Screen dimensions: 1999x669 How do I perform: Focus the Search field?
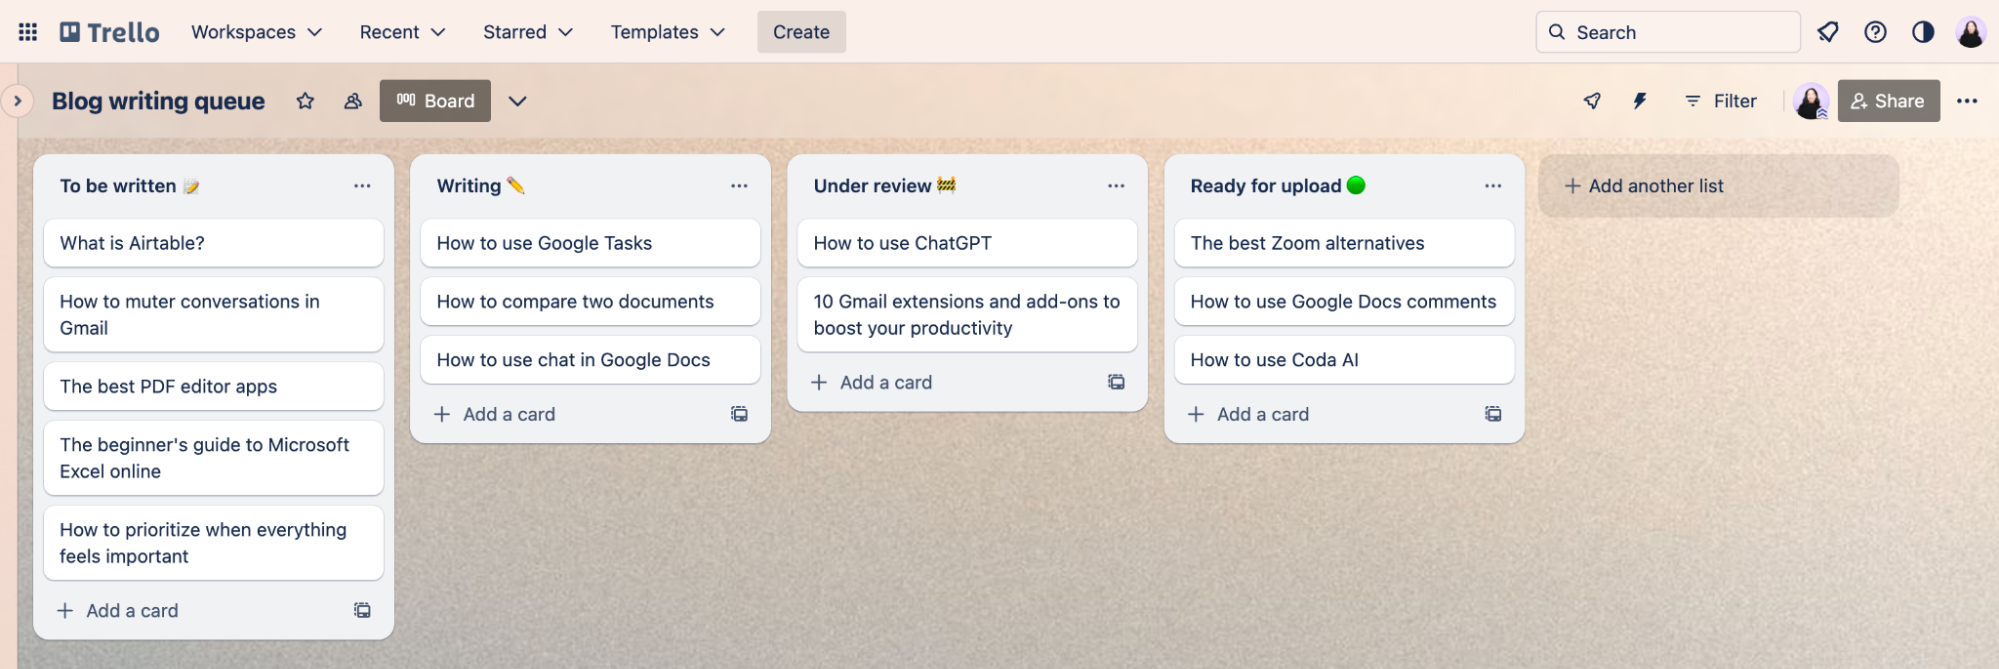point(1668,32)
